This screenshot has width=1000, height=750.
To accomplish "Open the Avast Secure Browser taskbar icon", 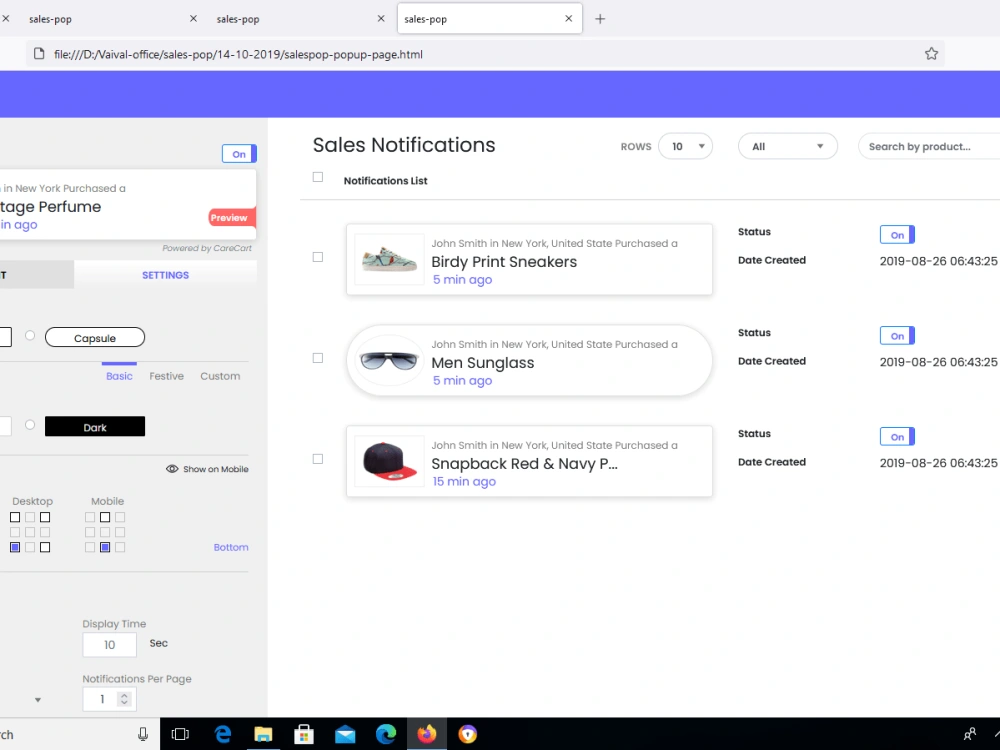I will coord(467,734).
